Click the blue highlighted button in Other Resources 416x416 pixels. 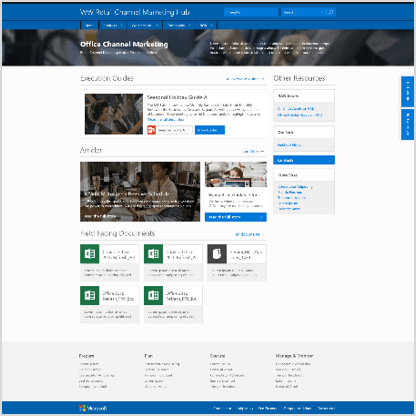click(x=304, y=160)
